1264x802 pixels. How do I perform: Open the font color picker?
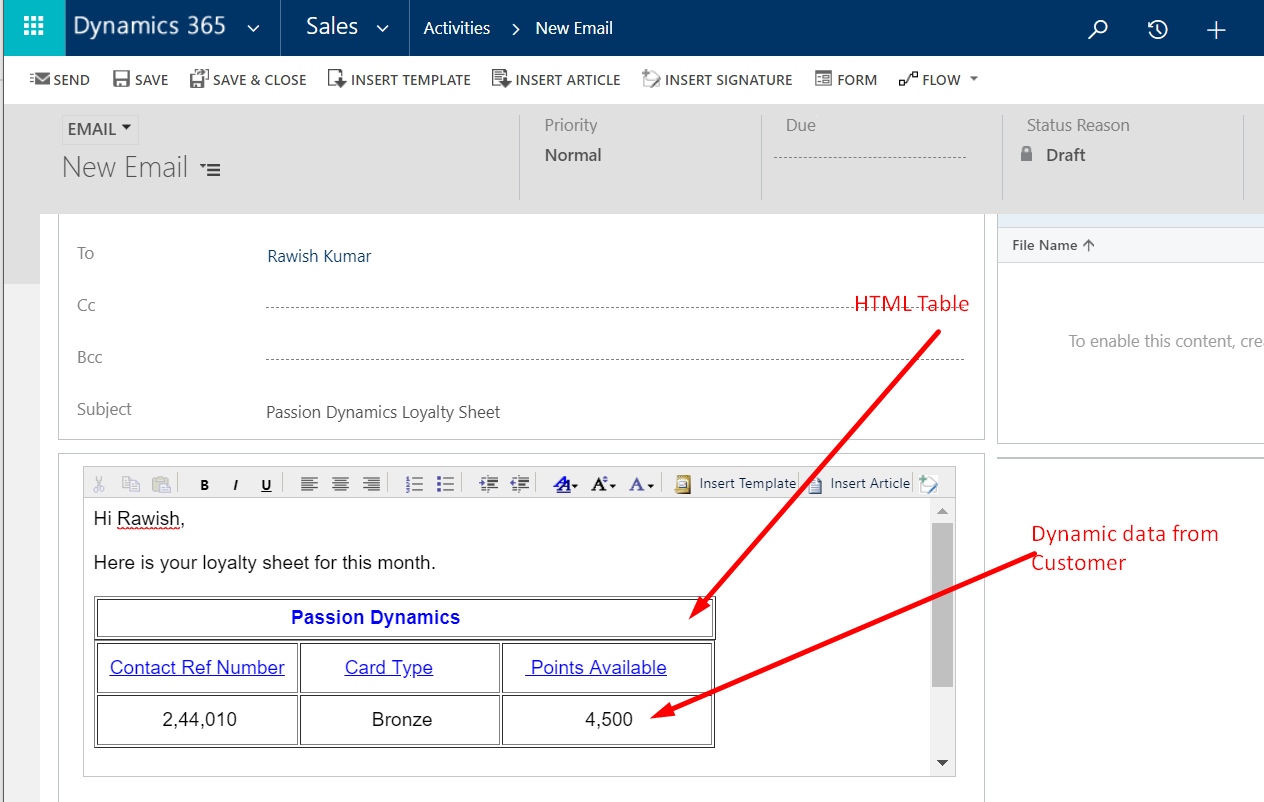click(641, 484)
